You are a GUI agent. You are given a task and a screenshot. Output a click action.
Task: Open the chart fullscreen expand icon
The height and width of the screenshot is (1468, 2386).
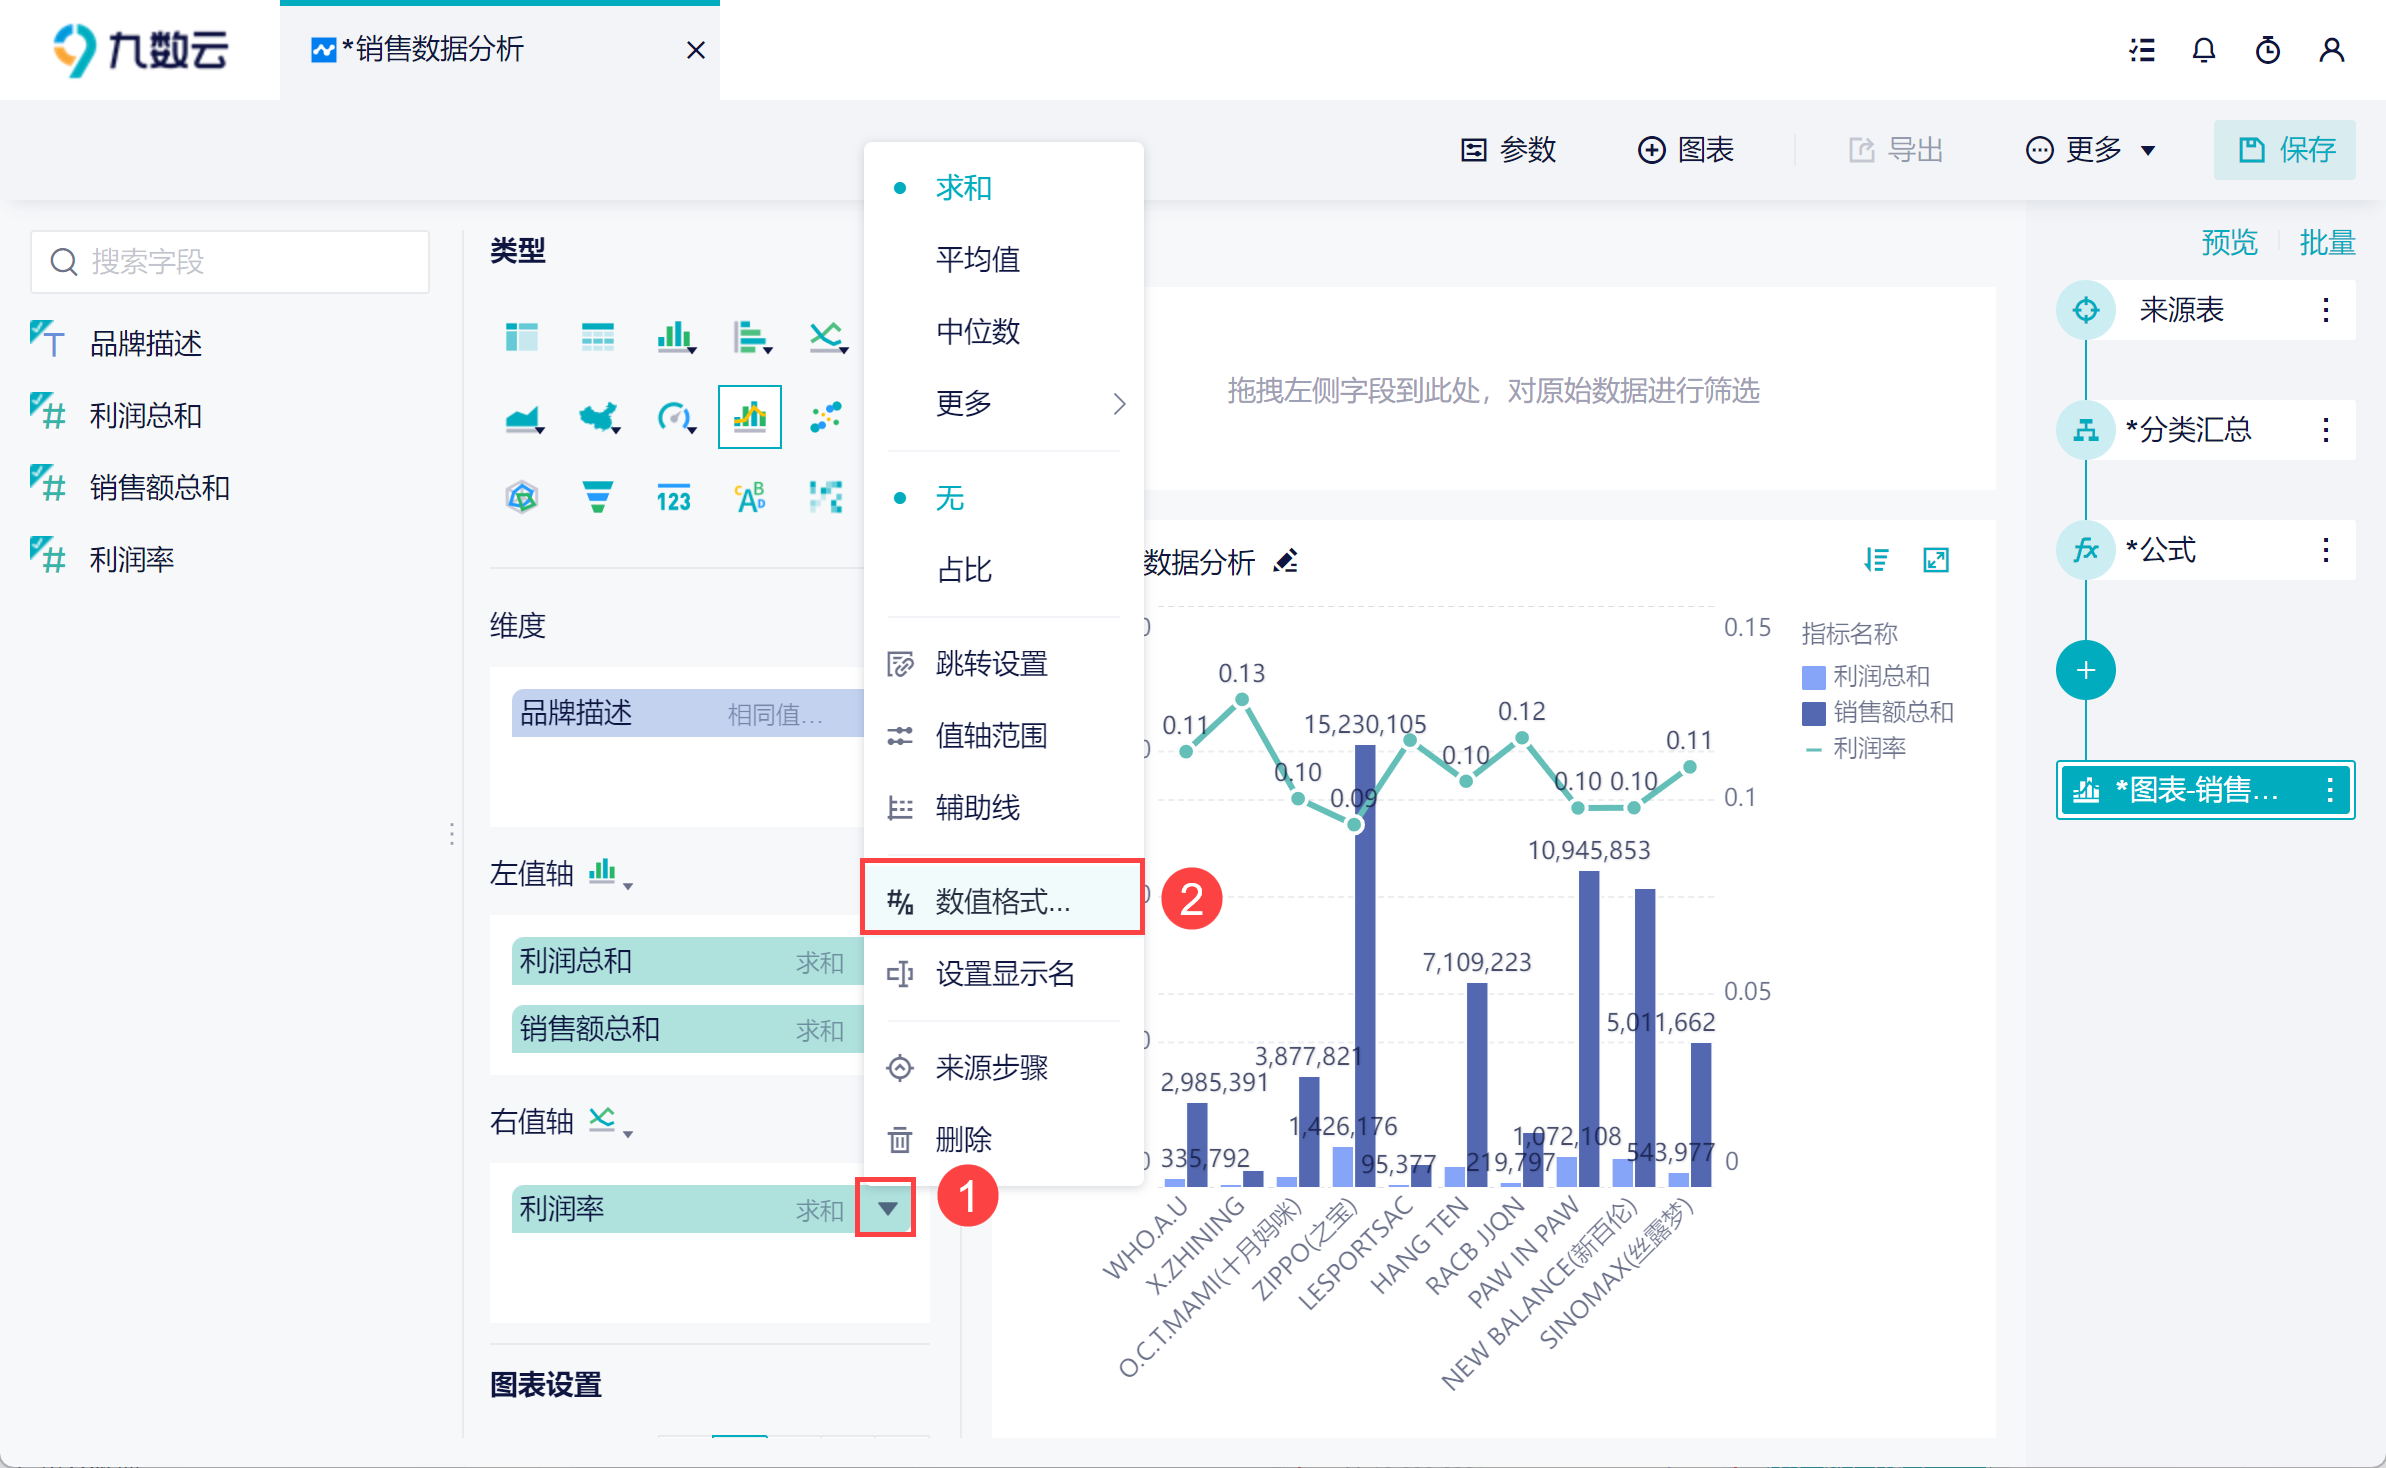point(1936,560)
